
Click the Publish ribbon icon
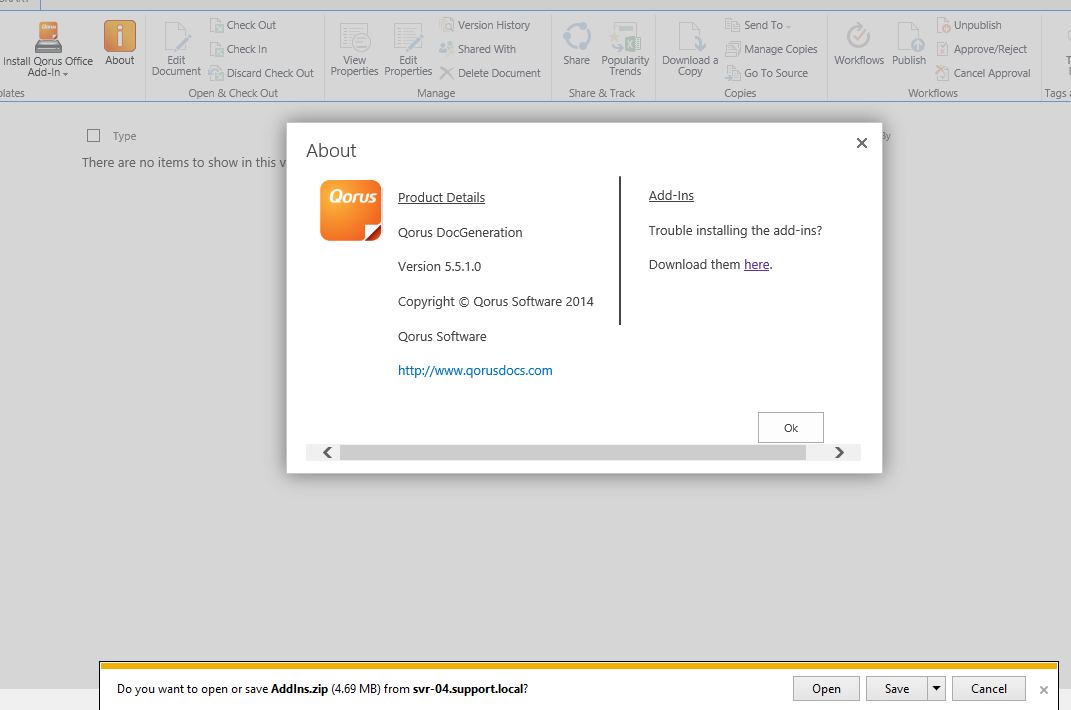tap(909, 43)
